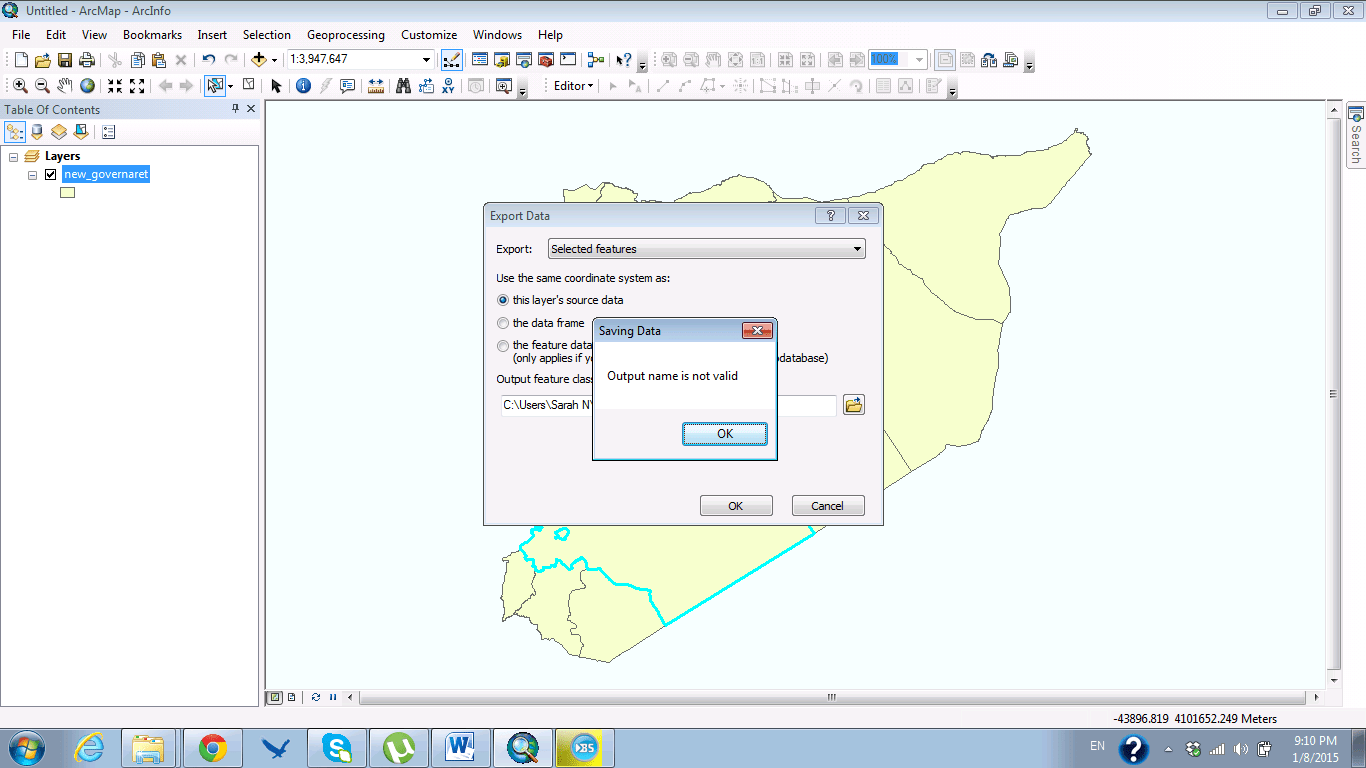The image size is (1366, 768).
Task: Open Skype from the taskbar
Action: 338,748
